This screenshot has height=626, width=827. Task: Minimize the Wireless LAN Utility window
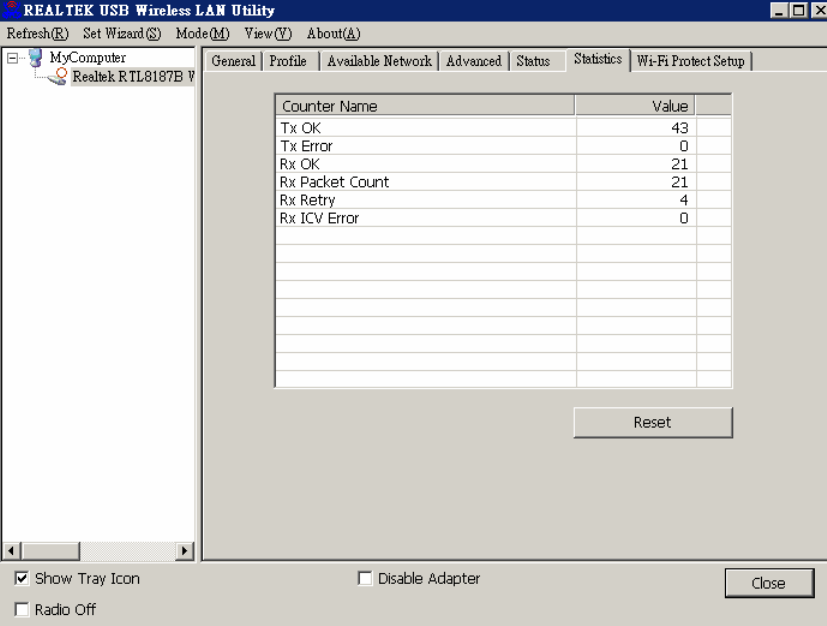pyautogui.click(x=779, y=10)
